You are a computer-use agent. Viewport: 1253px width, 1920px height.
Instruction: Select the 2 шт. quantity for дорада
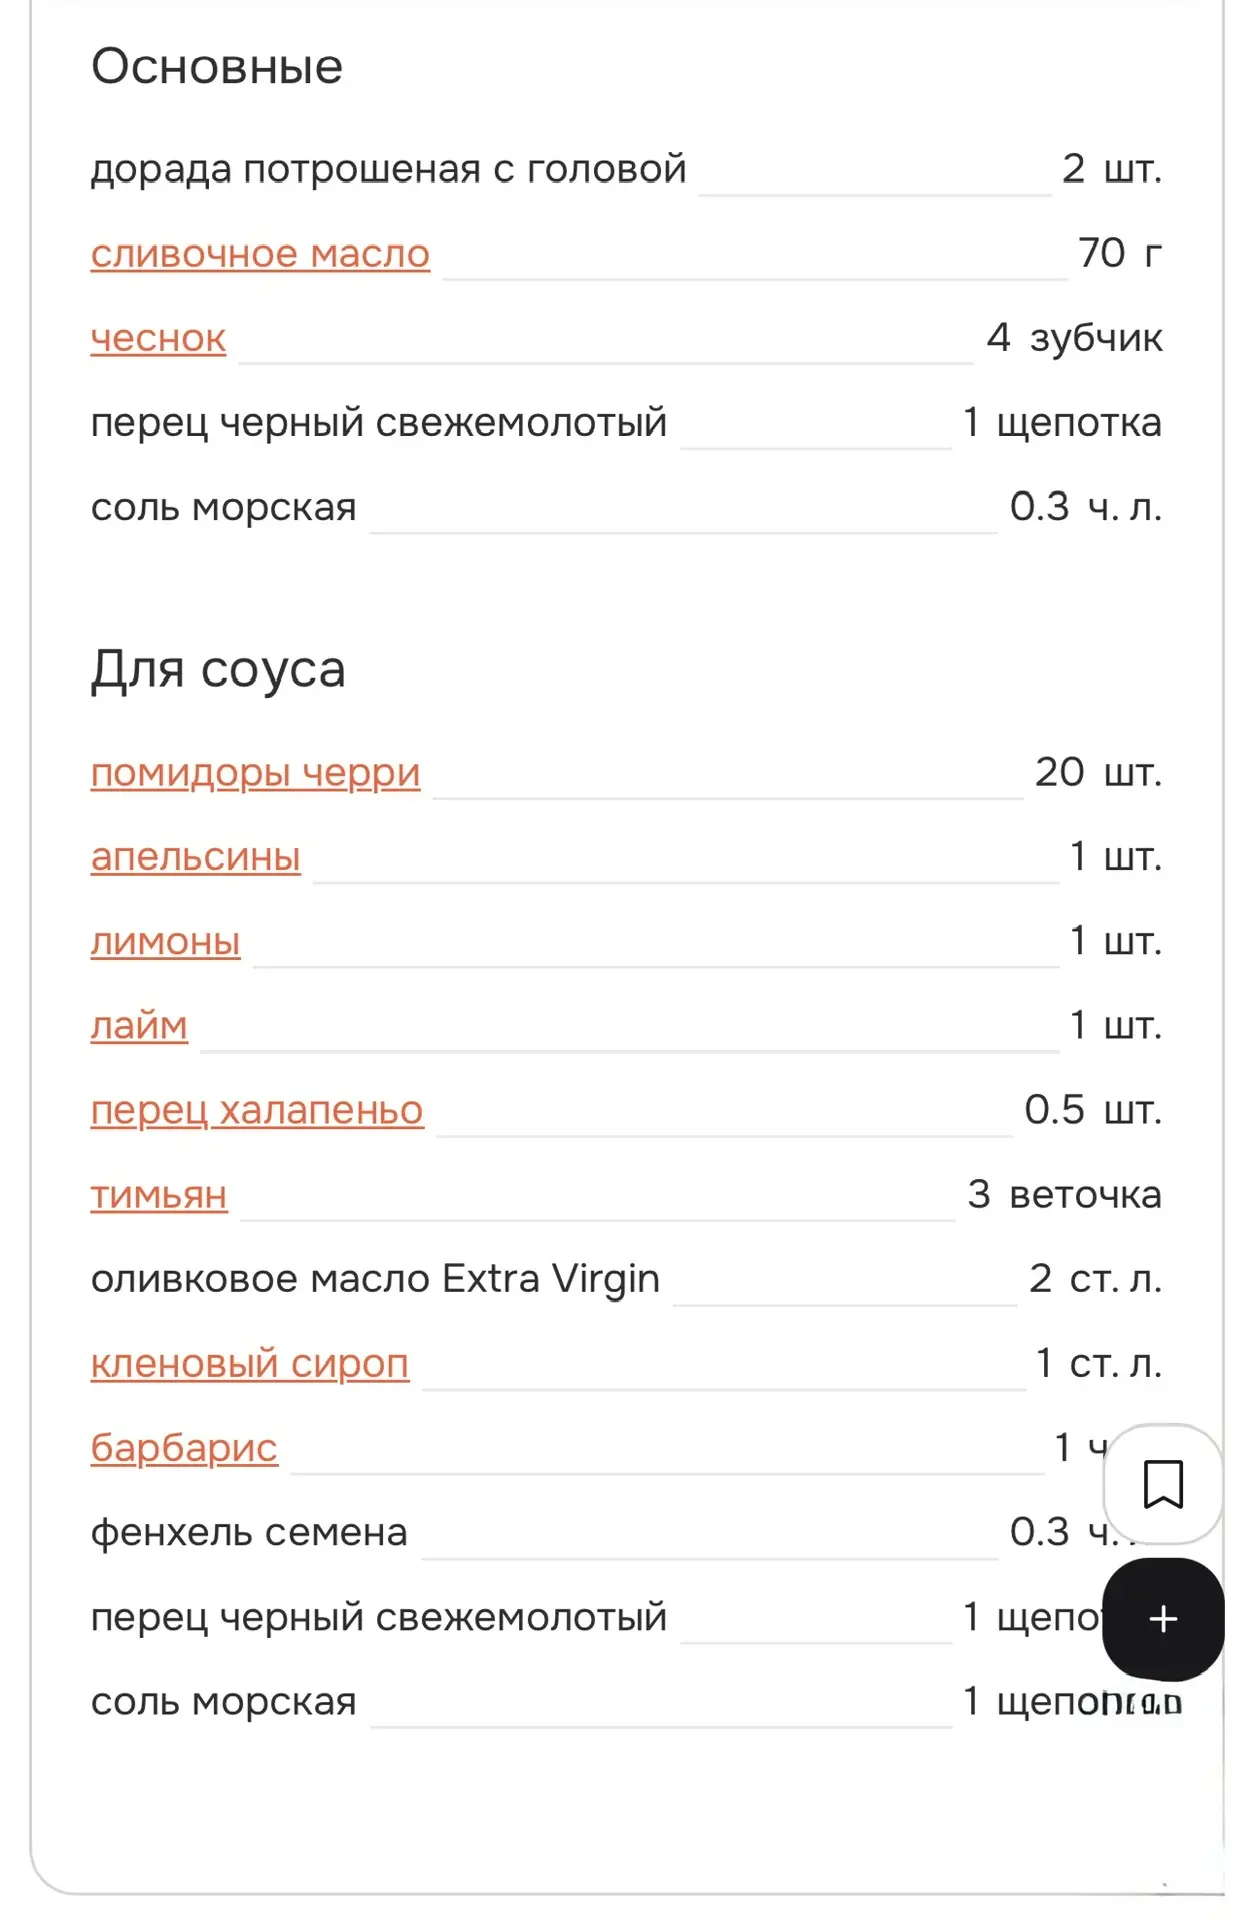pos(1112,169)
